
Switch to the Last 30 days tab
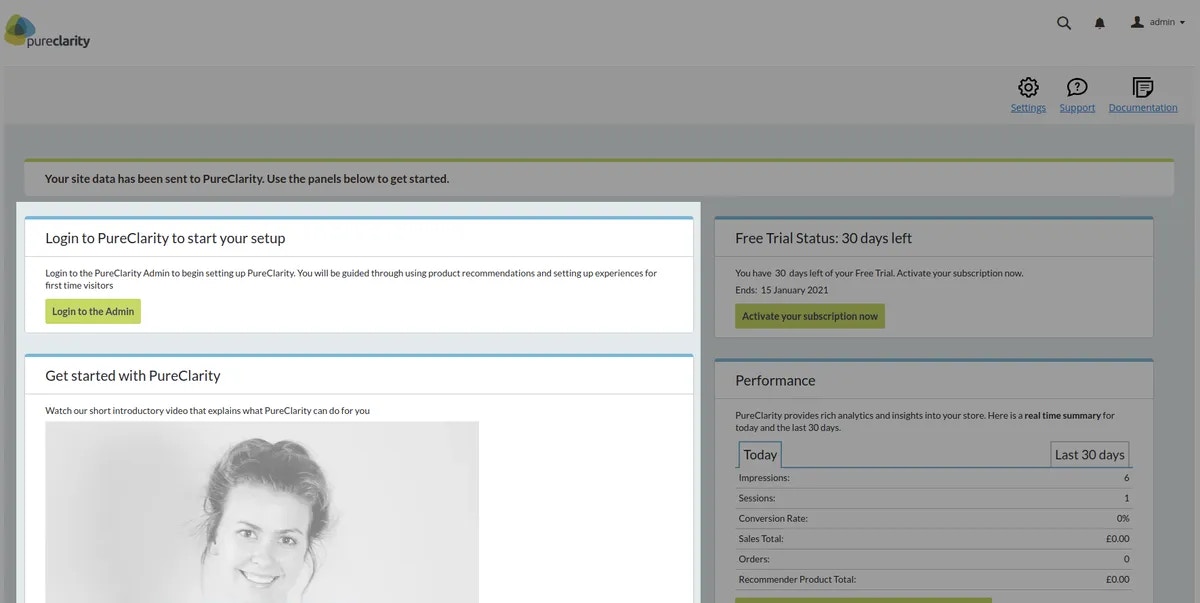click(x=1089, y=454)
